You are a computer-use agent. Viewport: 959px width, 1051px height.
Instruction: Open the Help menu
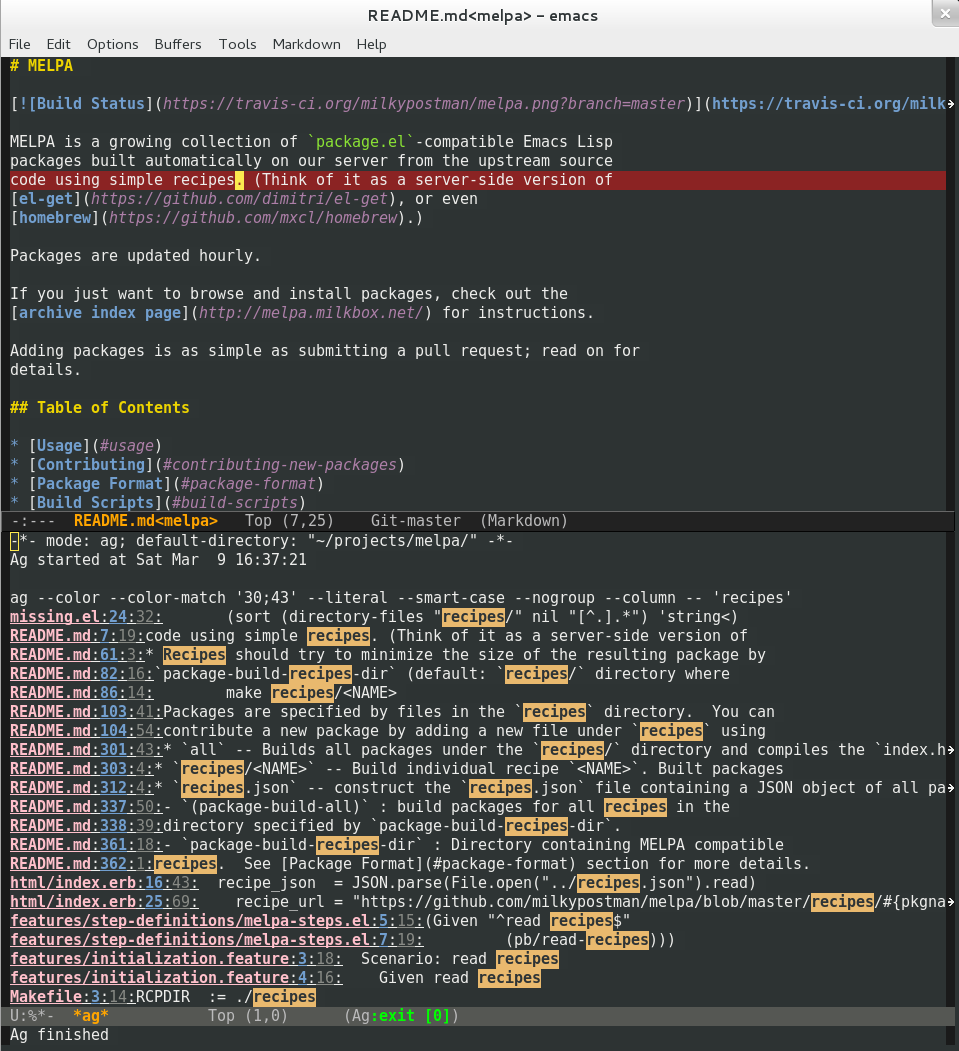tap(371, 44)
